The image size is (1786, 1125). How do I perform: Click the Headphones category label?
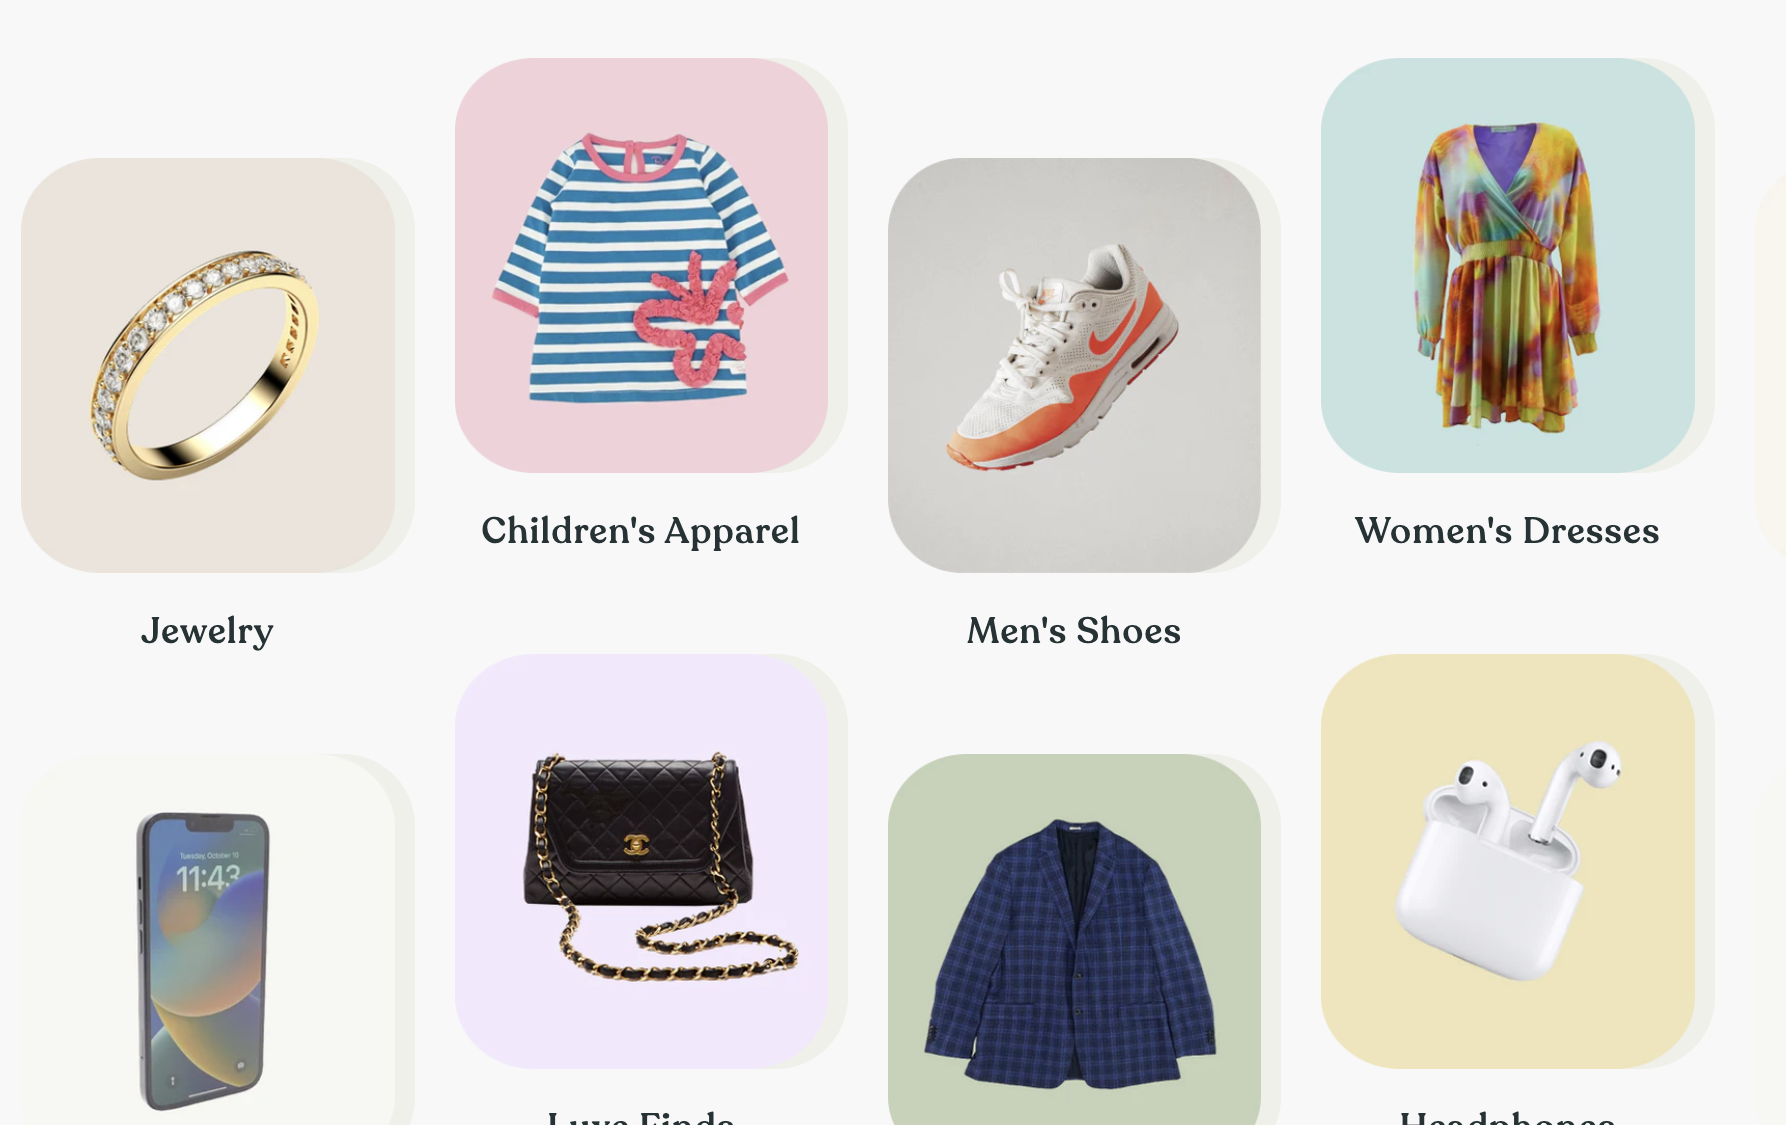1507,1116
